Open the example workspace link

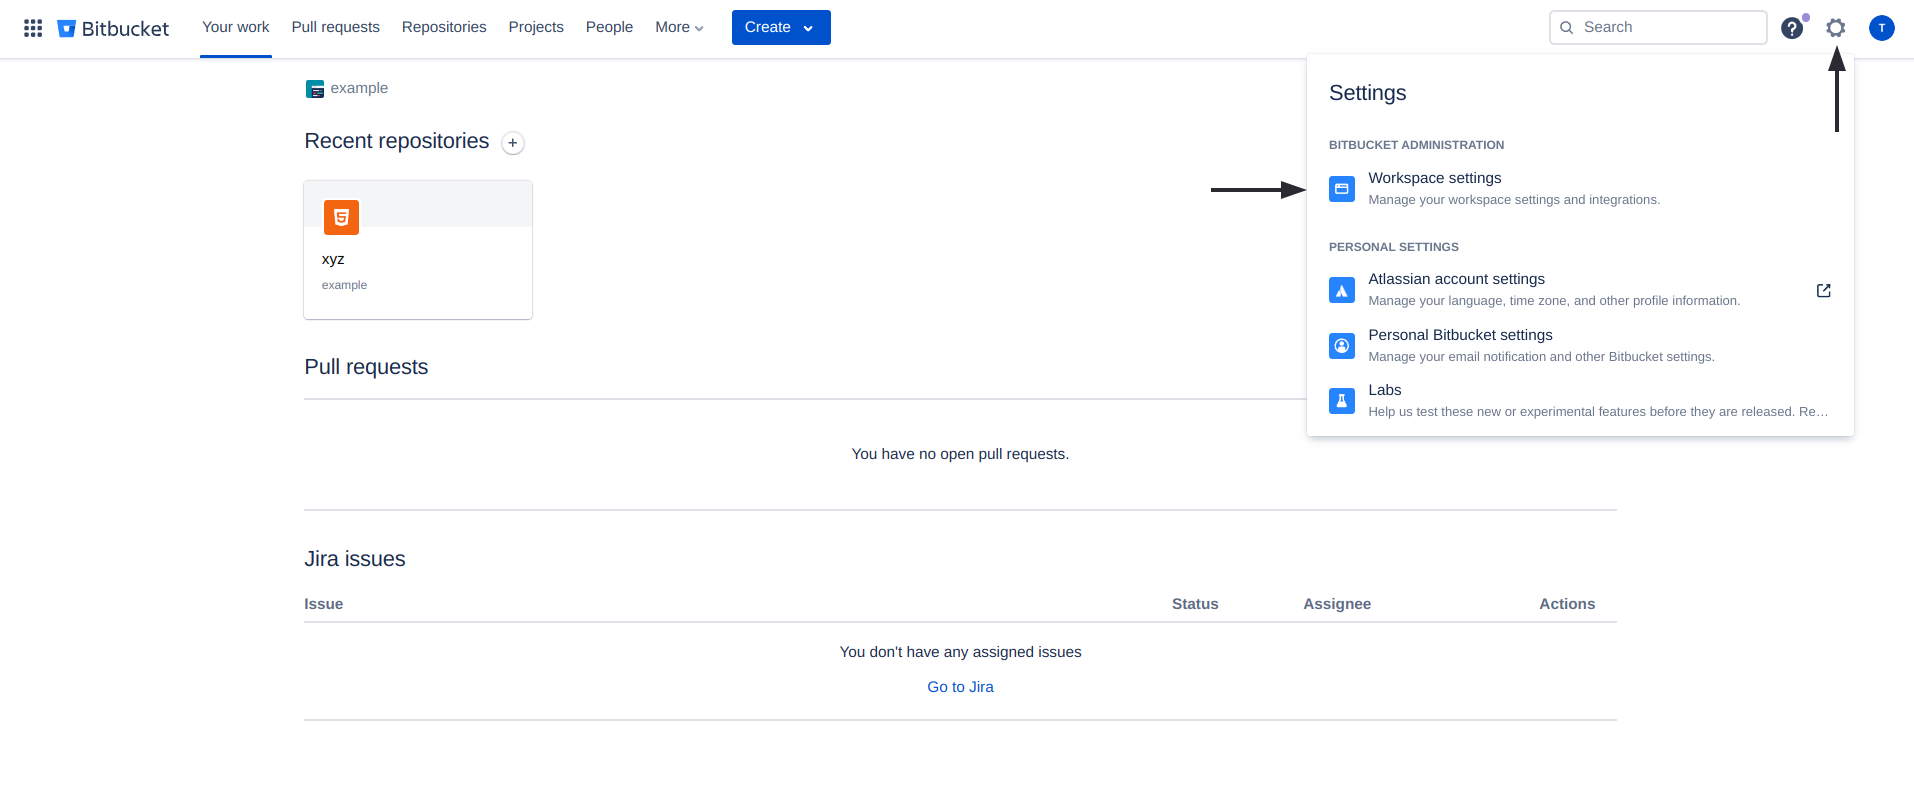[359, 88]
